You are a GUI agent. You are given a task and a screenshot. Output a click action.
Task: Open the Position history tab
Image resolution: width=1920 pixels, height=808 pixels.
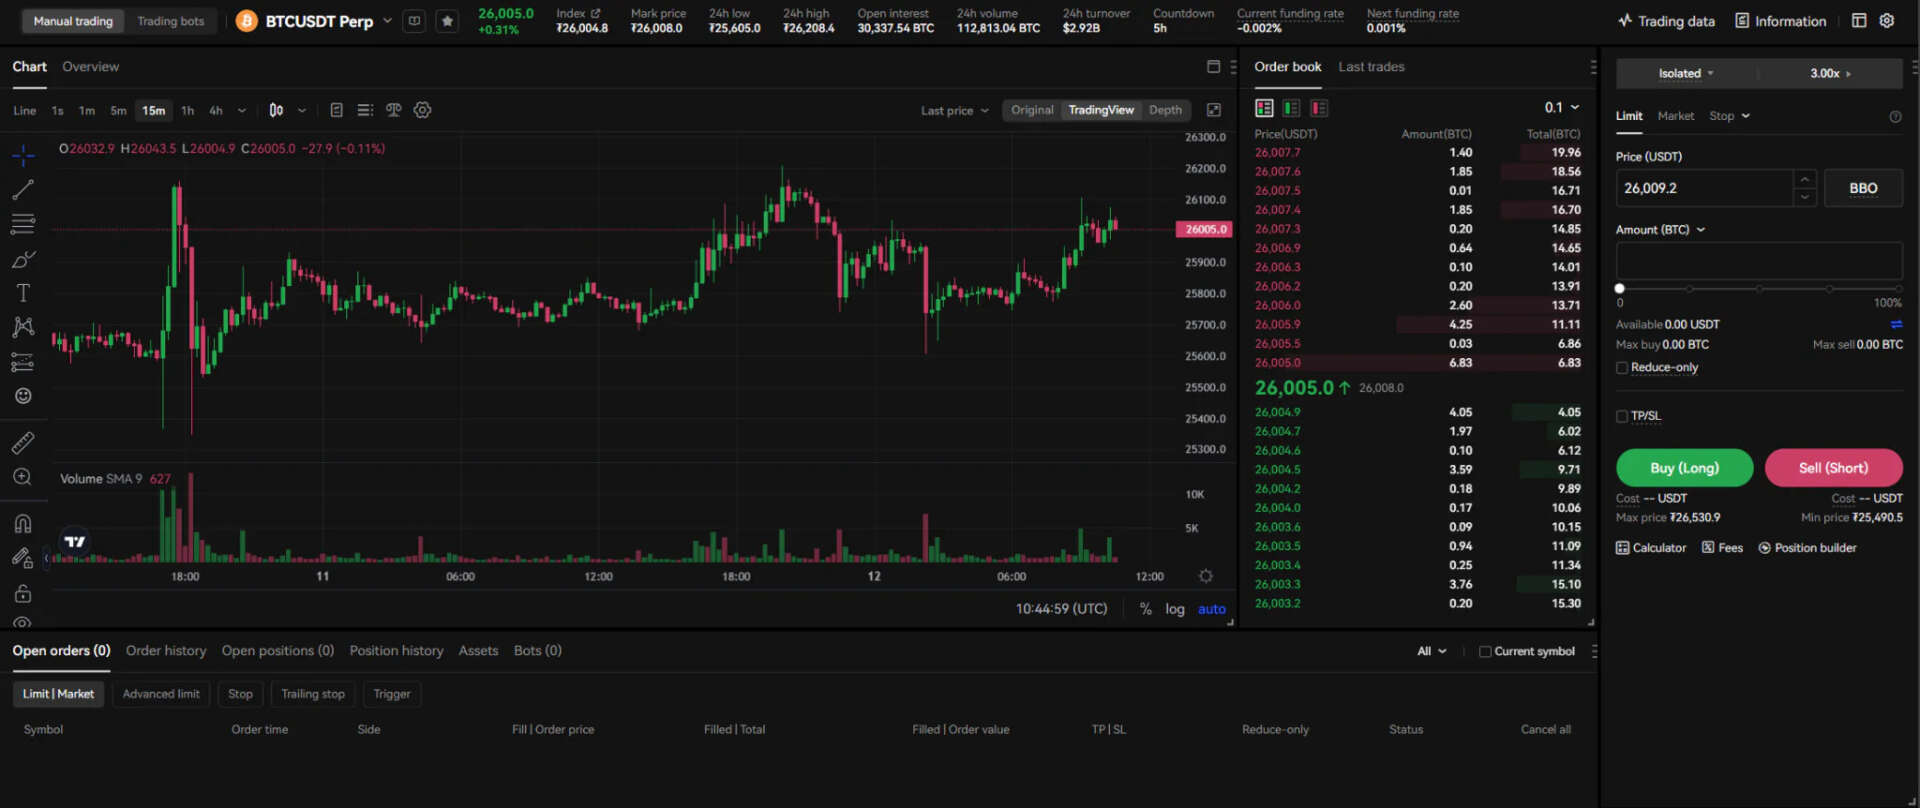(x=396, y=651)
